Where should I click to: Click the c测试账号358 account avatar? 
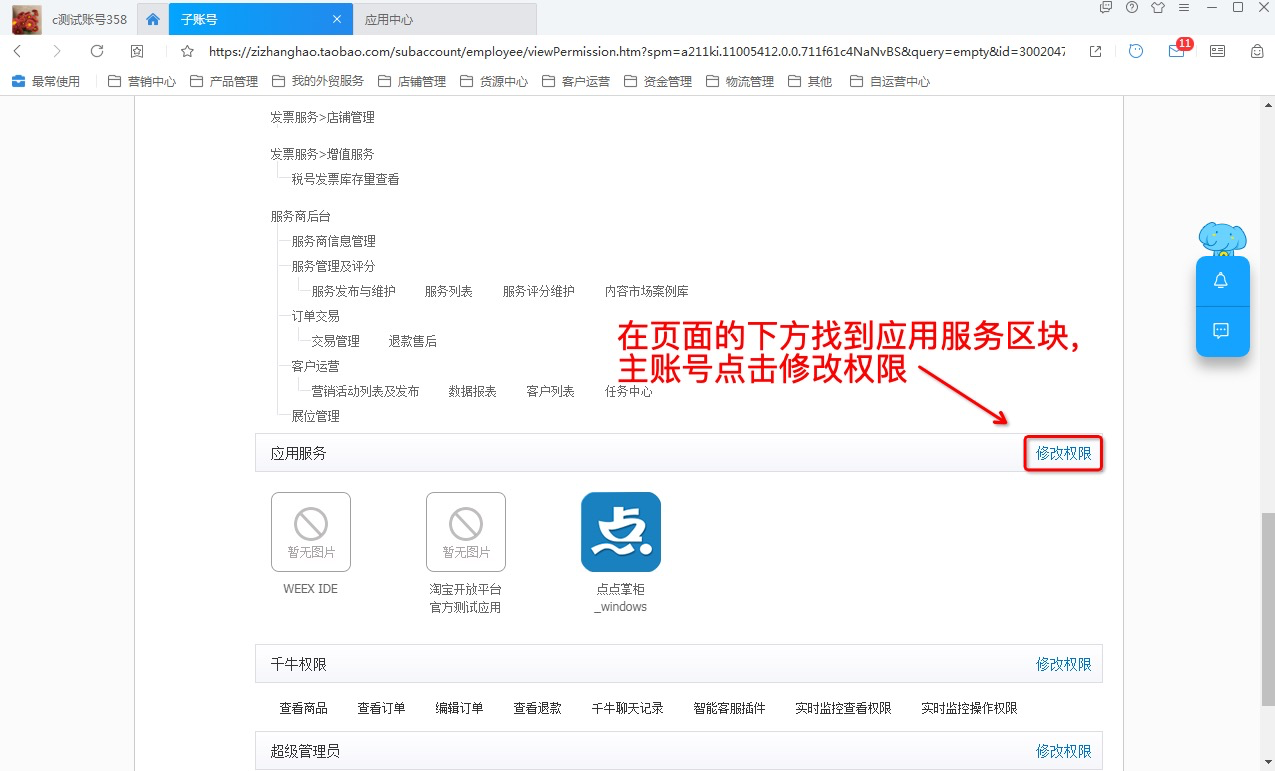(x=27, y=19)
